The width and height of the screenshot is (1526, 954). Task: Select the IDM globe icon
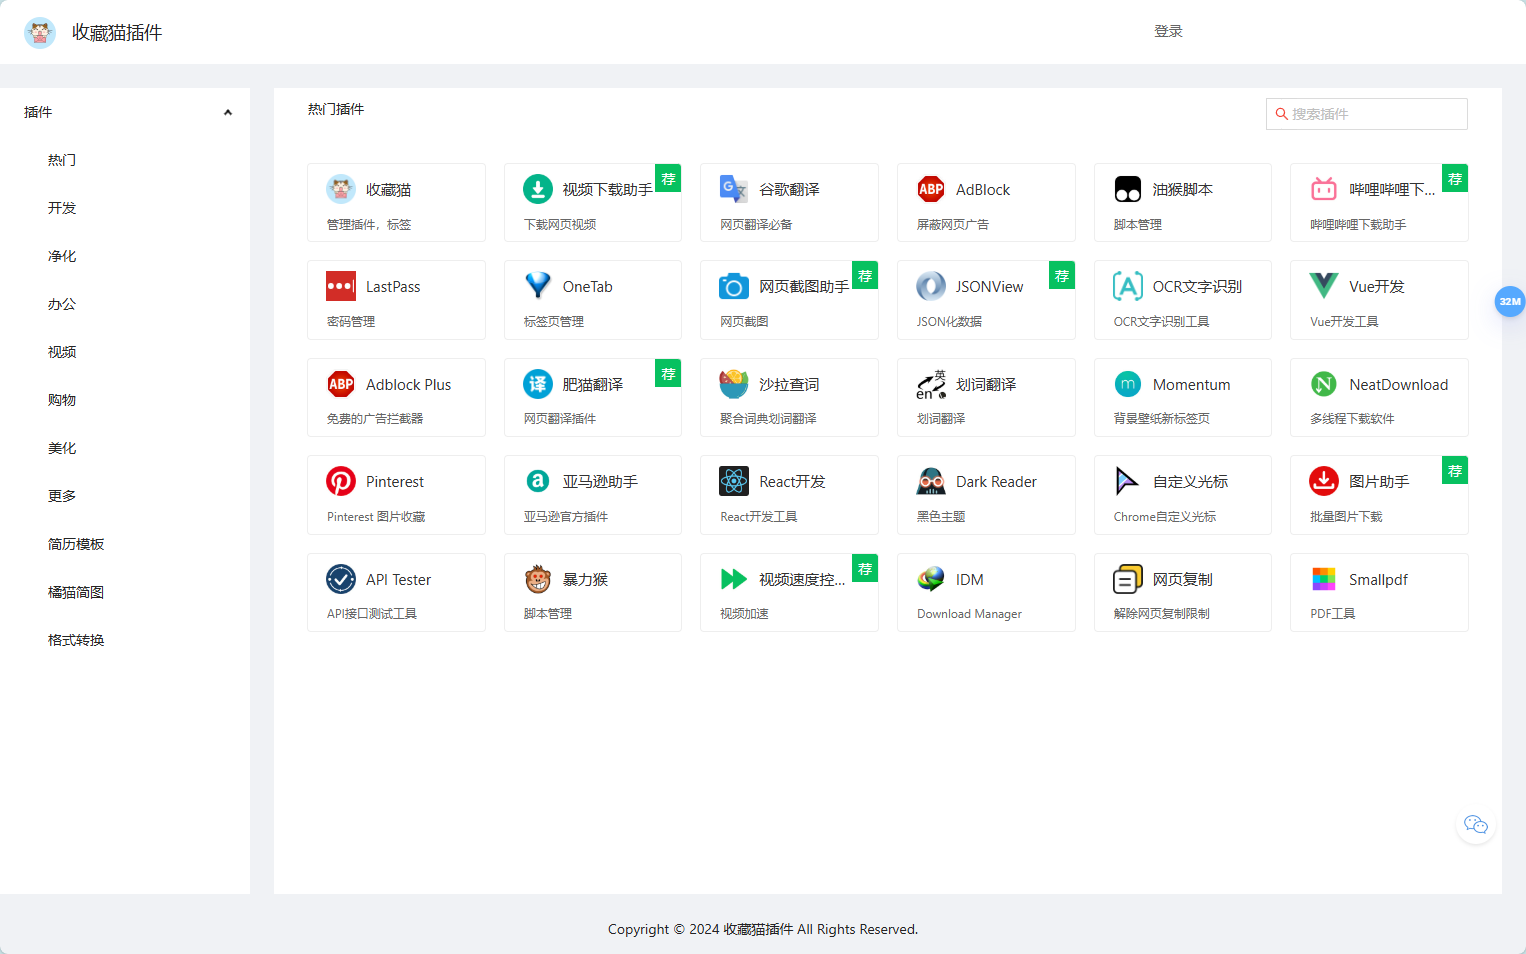(931, 579)
